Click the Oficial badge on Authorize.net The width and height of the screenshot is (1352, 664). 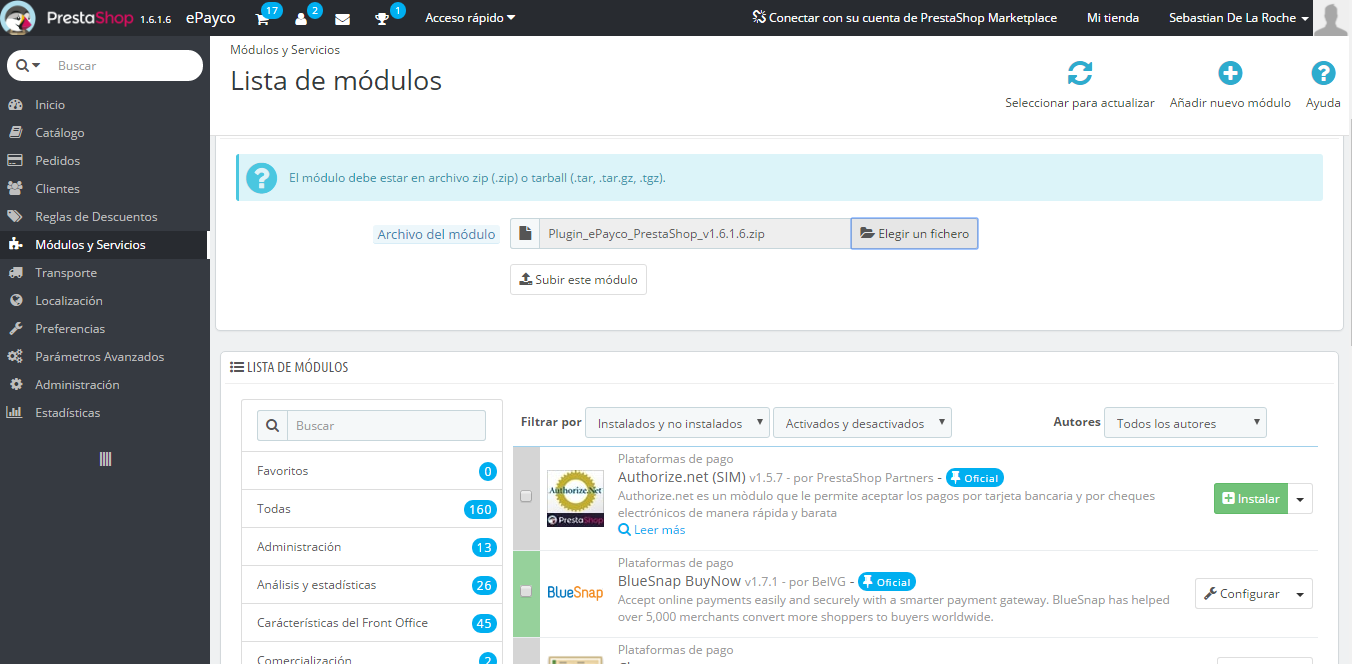975,478
